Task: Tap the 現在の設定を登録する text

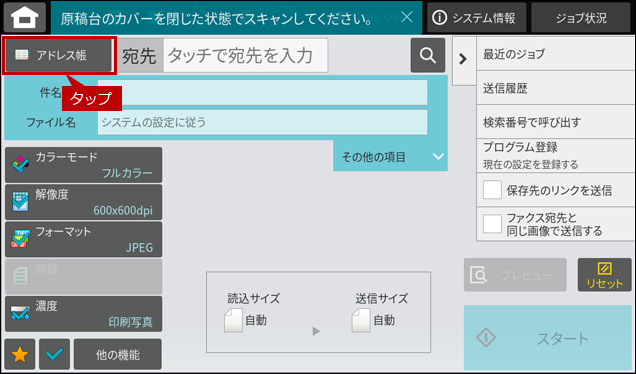Action: coord(531,164)
